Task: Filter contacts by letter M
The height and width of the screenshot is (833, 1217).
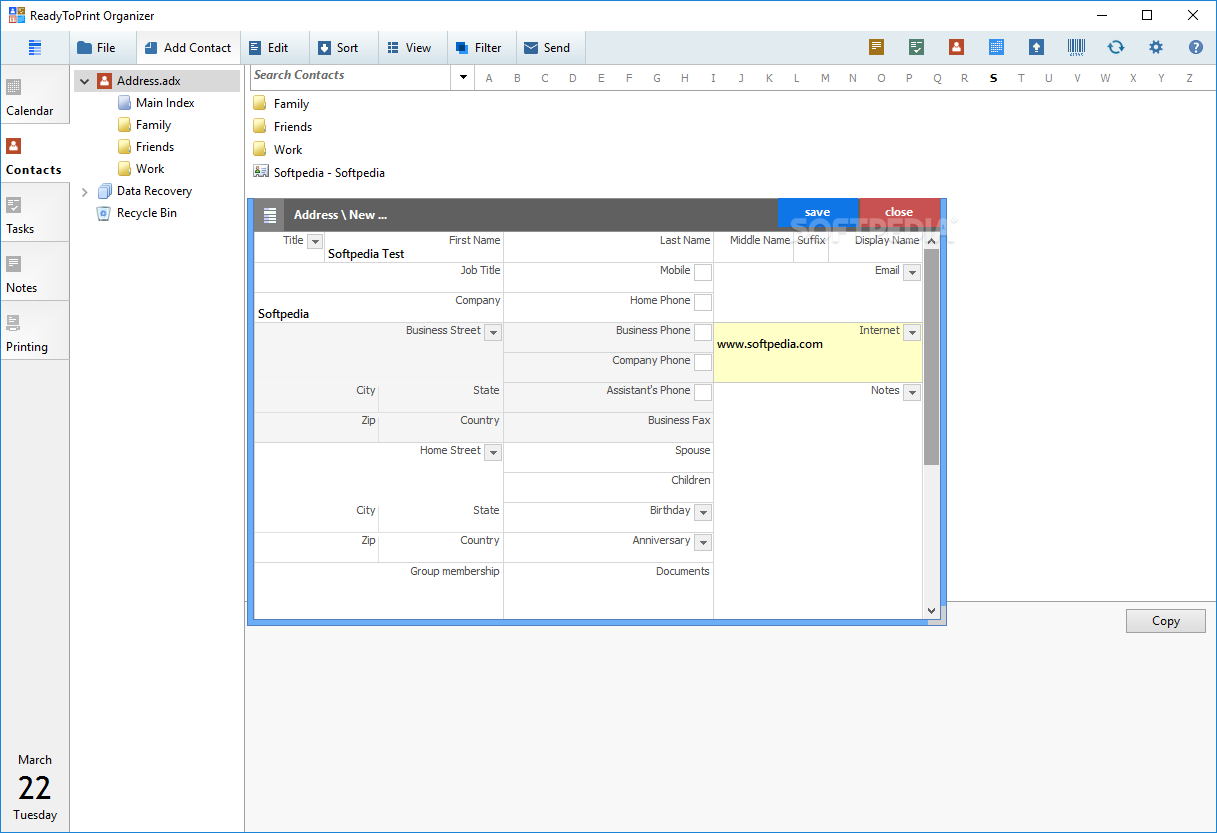Action: pyautogui.click(x=825, y=78)
